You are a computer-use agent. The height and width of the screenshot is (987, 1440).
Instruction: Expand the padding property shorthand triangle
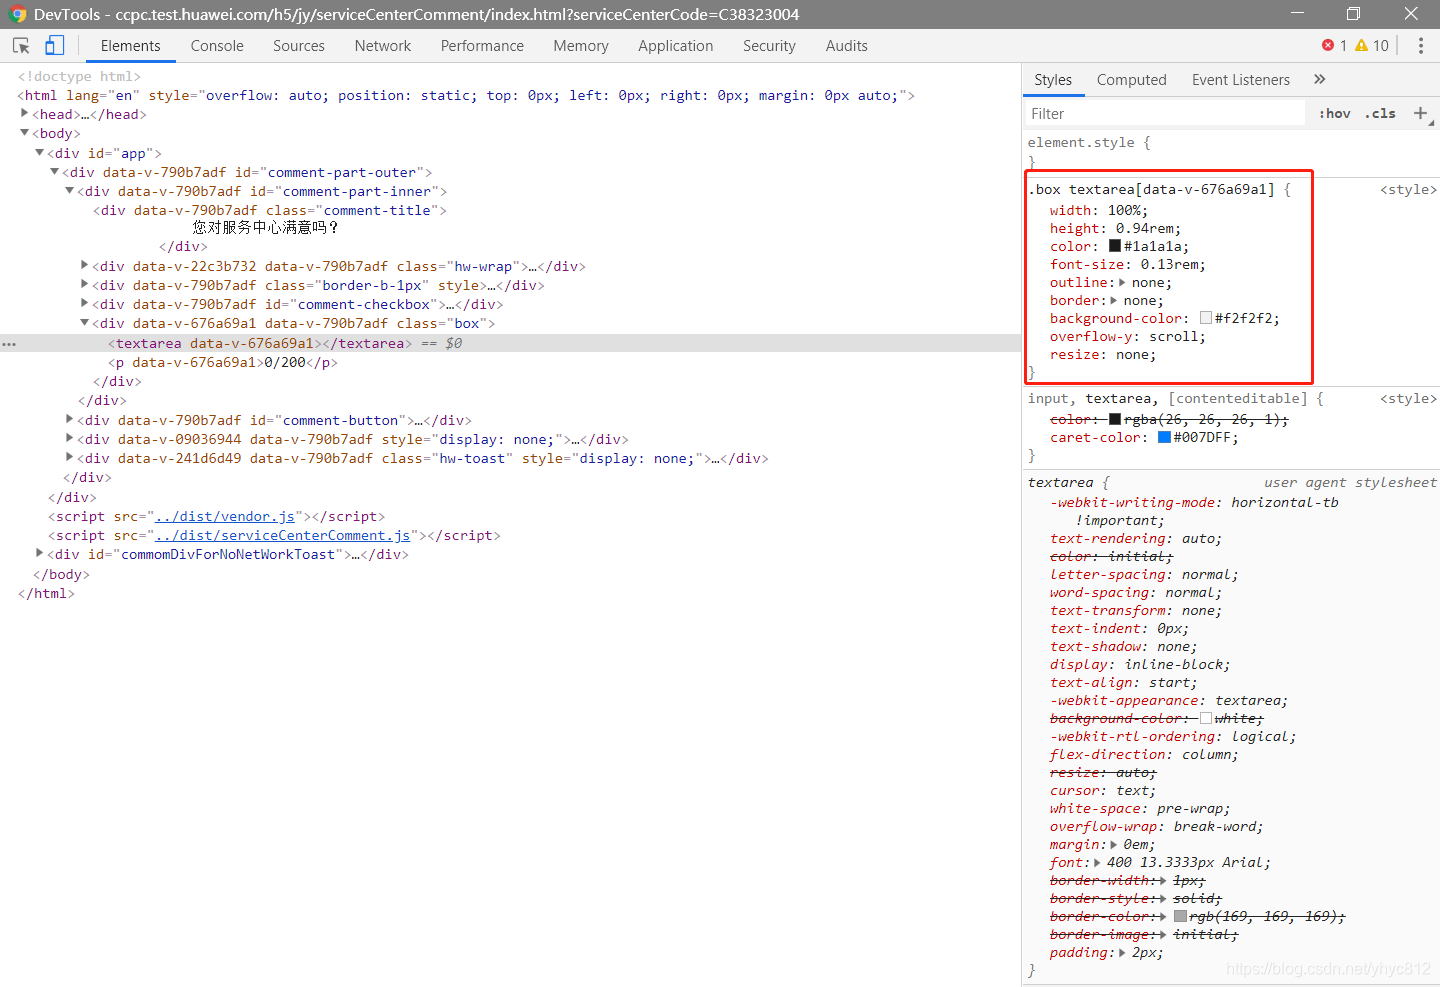coord(1122,953)
